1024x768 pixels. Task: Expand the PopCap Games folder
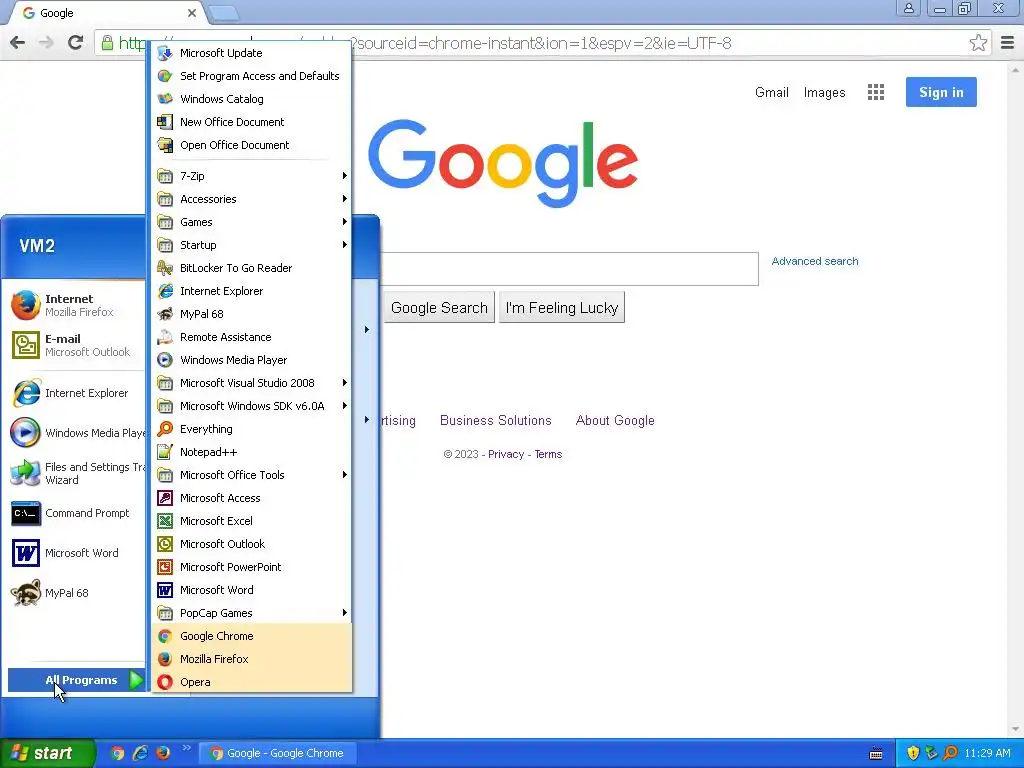[251, 613]
